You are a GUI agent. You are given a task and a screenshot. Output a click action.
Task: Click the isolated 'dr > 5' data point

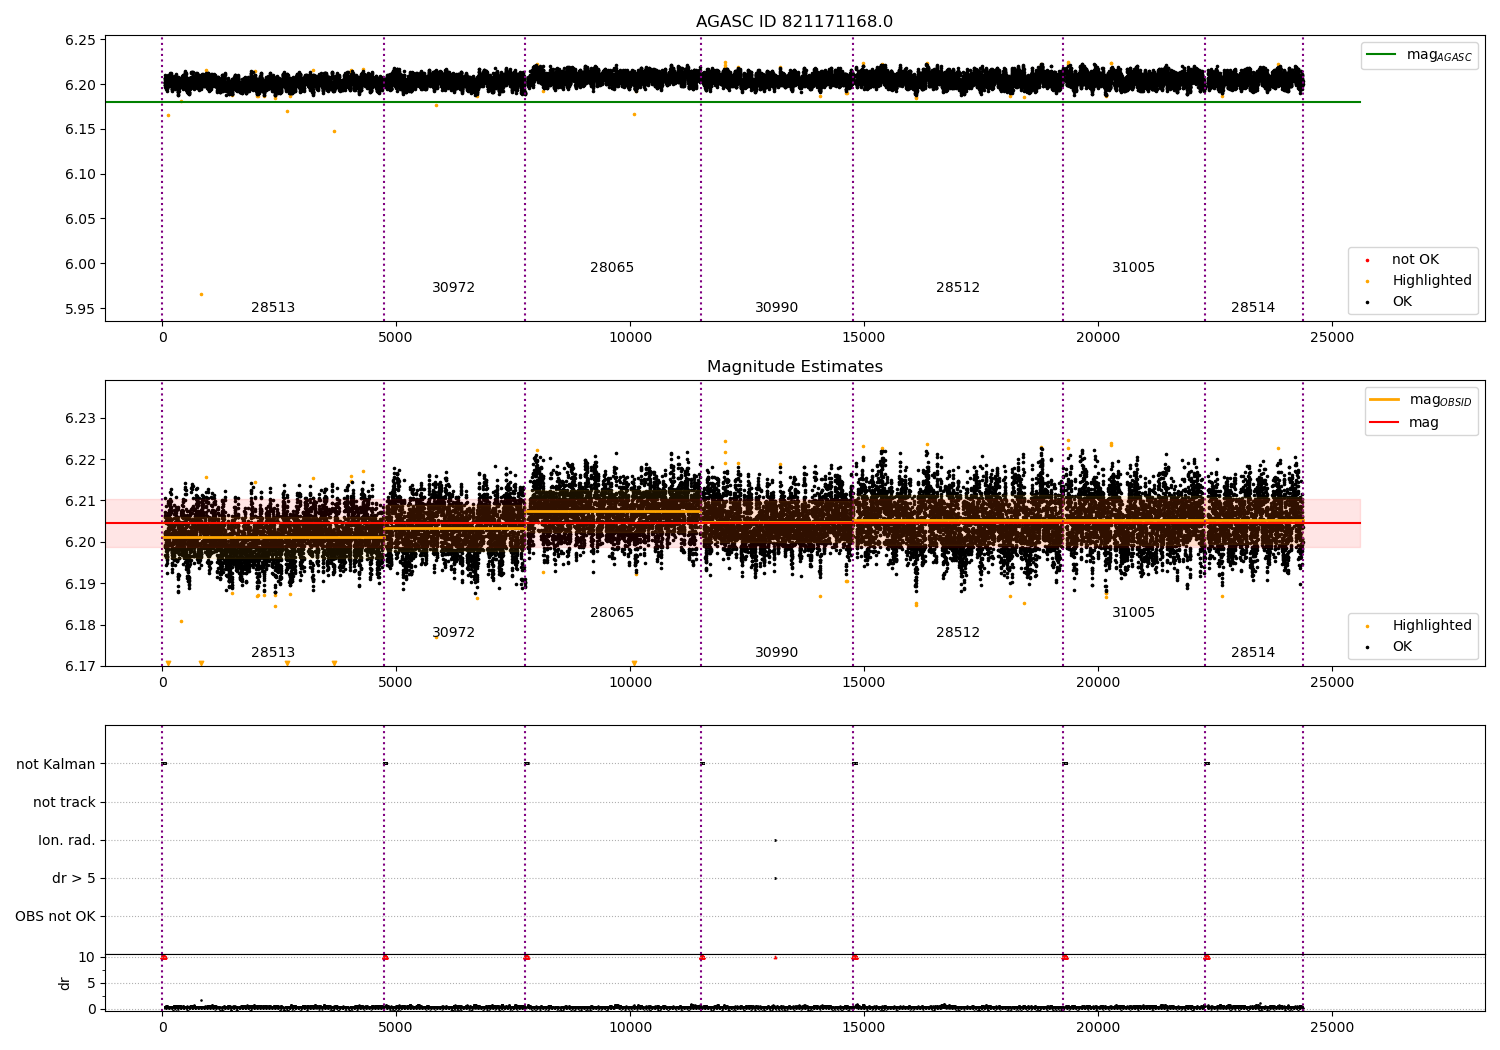pos(775,878)
